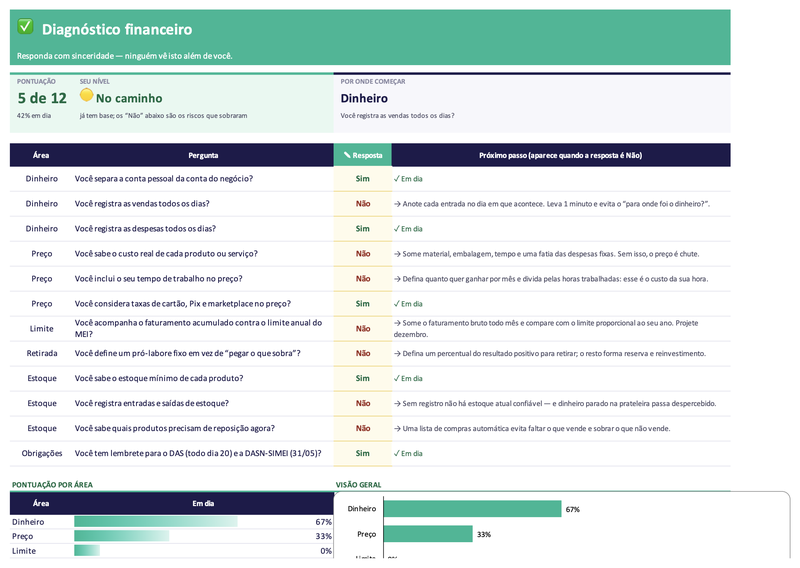Open the Não answer cell for registering daily sales

[362, 204]
